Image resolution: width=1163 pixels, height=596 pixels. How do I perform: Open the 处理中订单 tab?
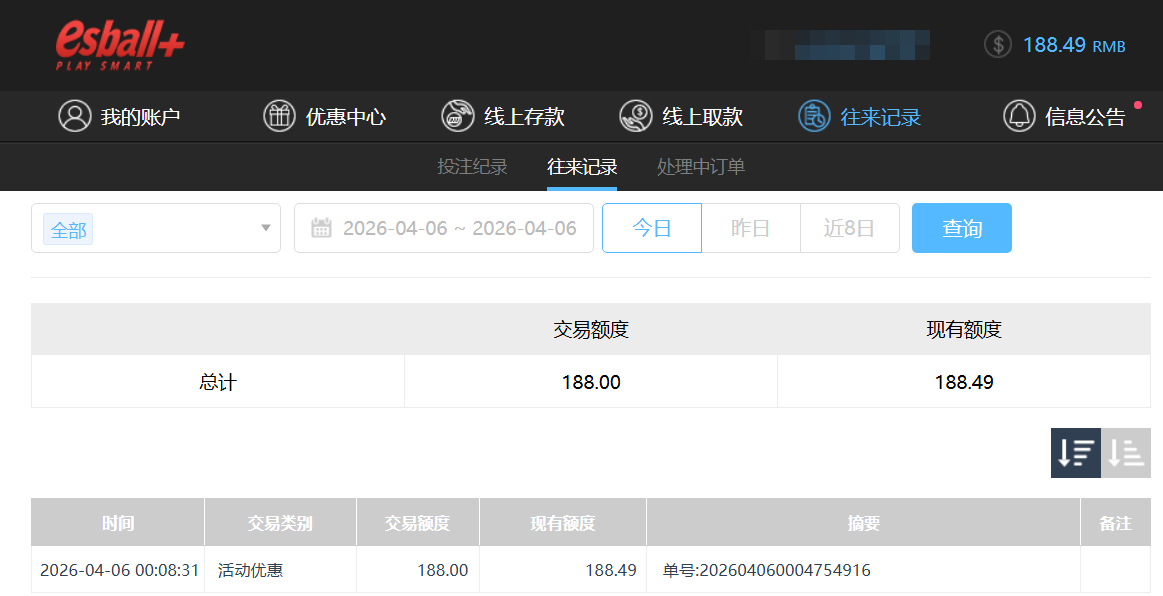click(699, 167)
